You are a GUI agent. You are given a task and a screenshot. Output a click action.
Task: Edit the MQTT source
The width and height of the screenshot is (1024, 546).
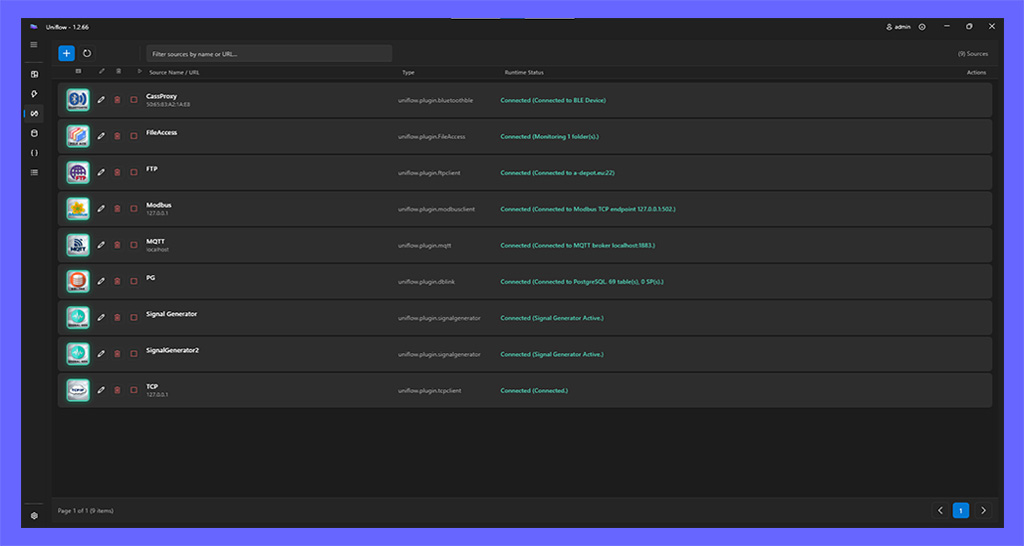pyautogui.click(x=101, y=245)
